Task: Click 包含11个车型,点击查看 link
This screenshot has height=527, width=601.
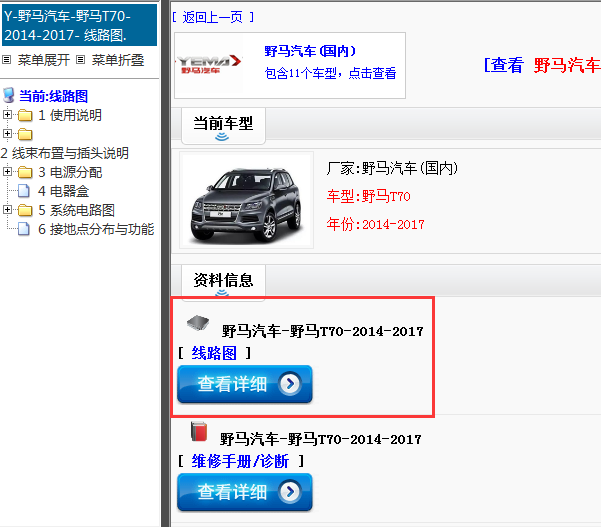Action: point(330,73)
